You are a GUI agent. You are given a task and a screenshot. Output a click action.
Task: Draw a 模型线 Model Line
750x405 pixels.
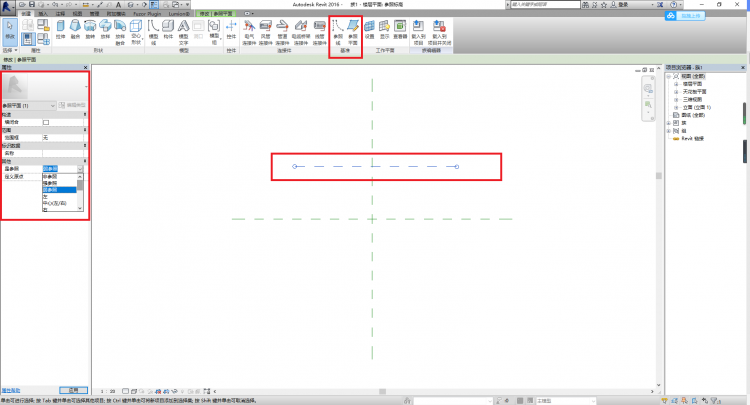click(154, 33)
